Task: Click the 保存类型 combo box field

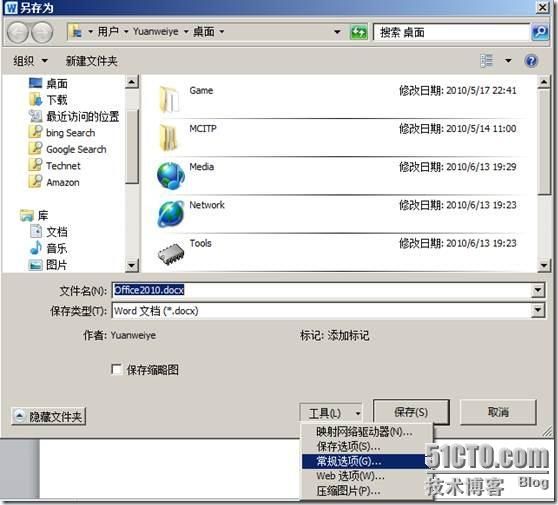Action: [x=322, y=310]
